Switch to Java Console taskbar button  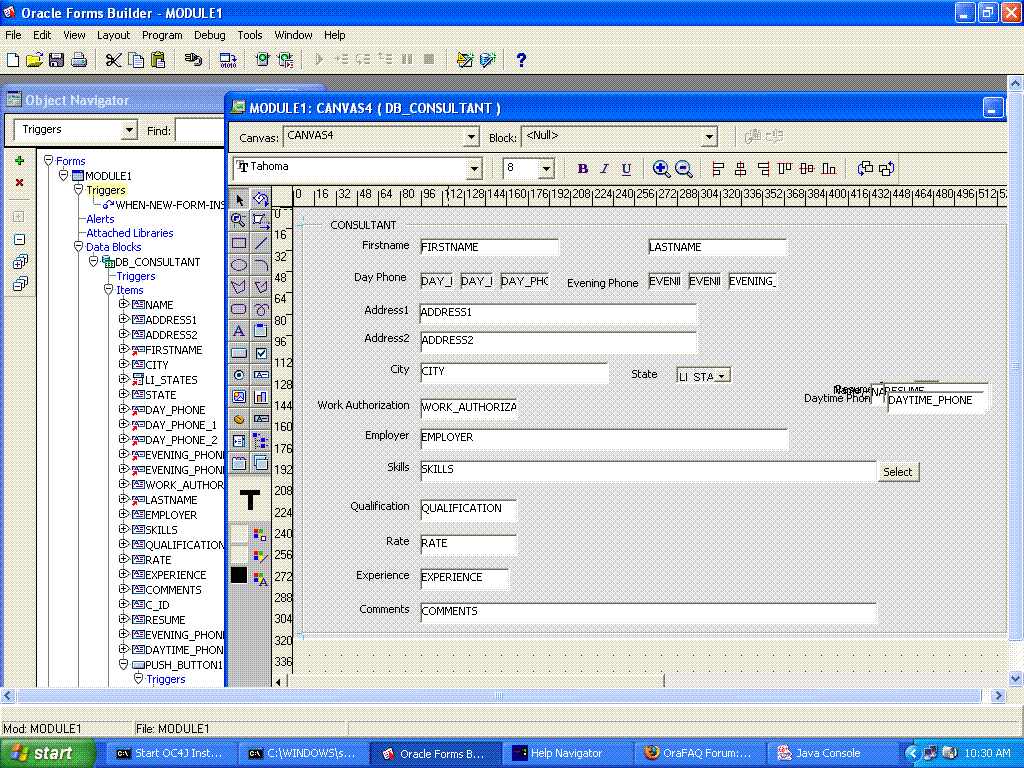(831, 753)
